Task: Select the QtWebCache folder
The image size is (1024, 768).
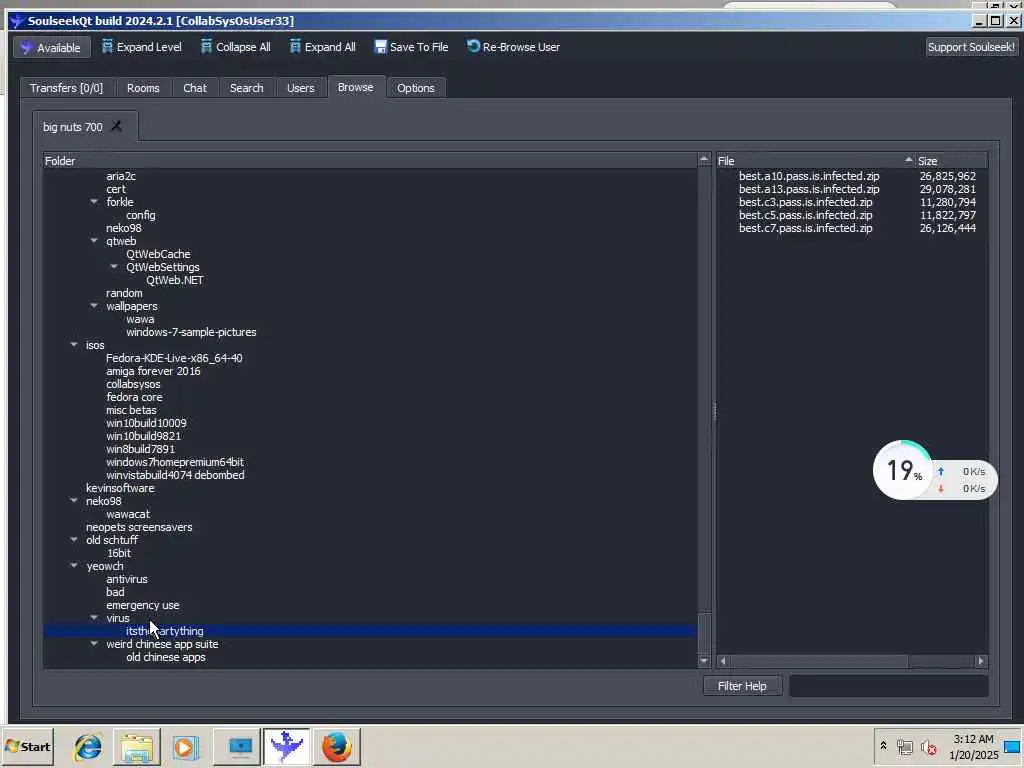Action: (158, 254)
